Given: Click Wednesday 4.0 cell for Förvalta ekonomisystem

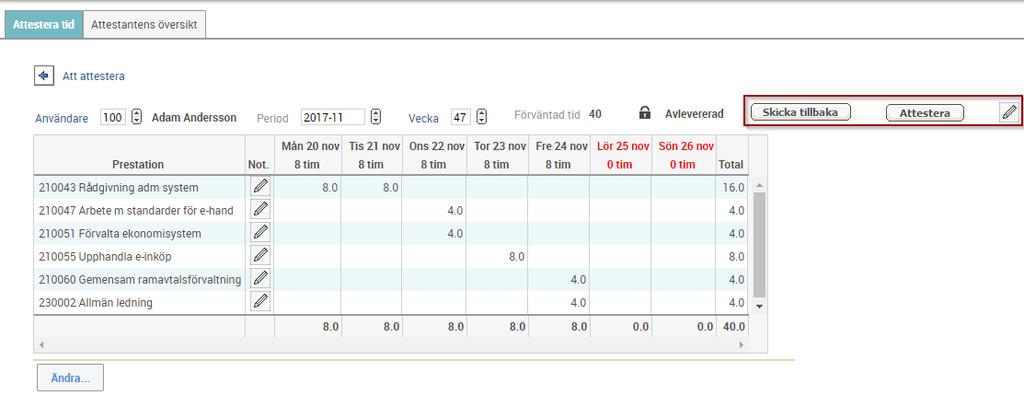Looking at the screenshot, I should click(434, 233).
